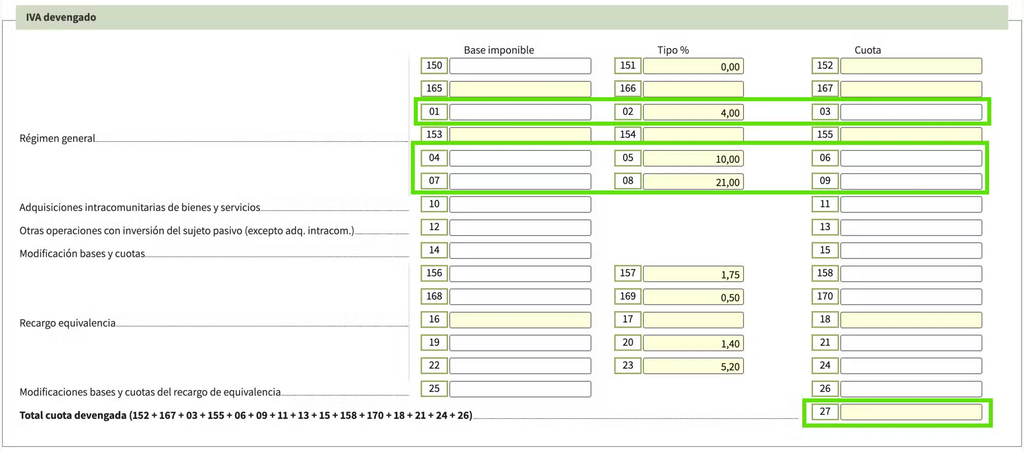Select tipo field 169 showing 0,50
The image size is (1024, 452).
[x=694, y=297]
